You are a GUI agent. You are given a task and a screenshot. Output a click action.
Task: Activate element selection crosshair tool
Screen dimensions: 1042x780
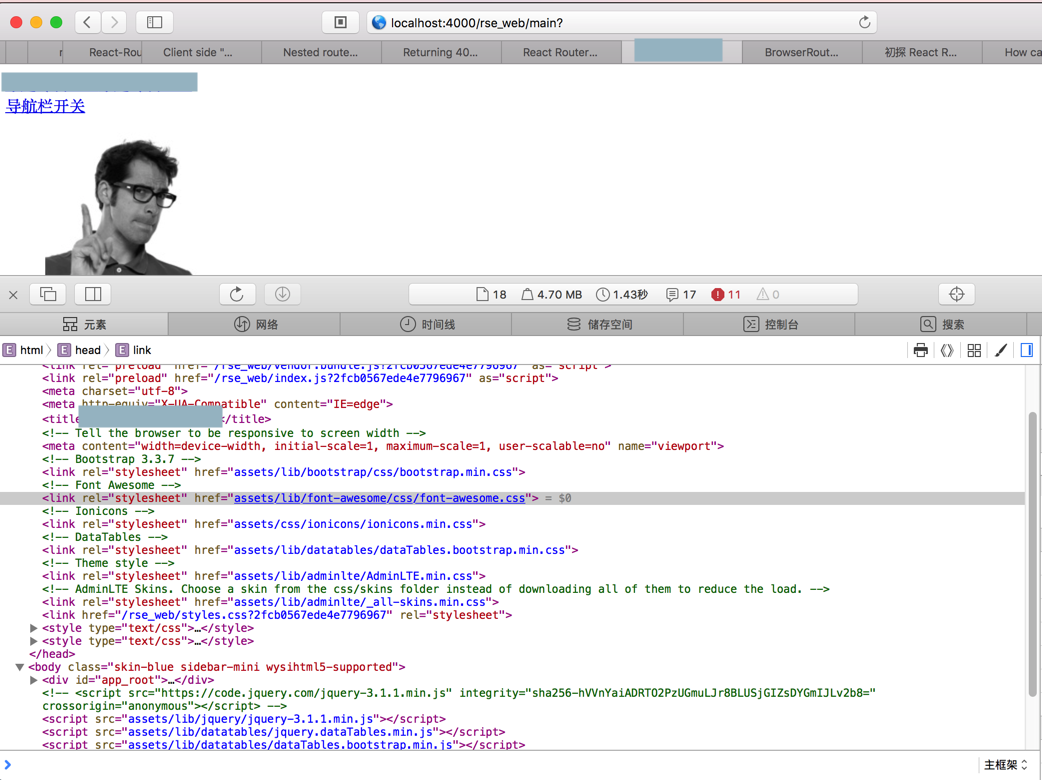956,294
